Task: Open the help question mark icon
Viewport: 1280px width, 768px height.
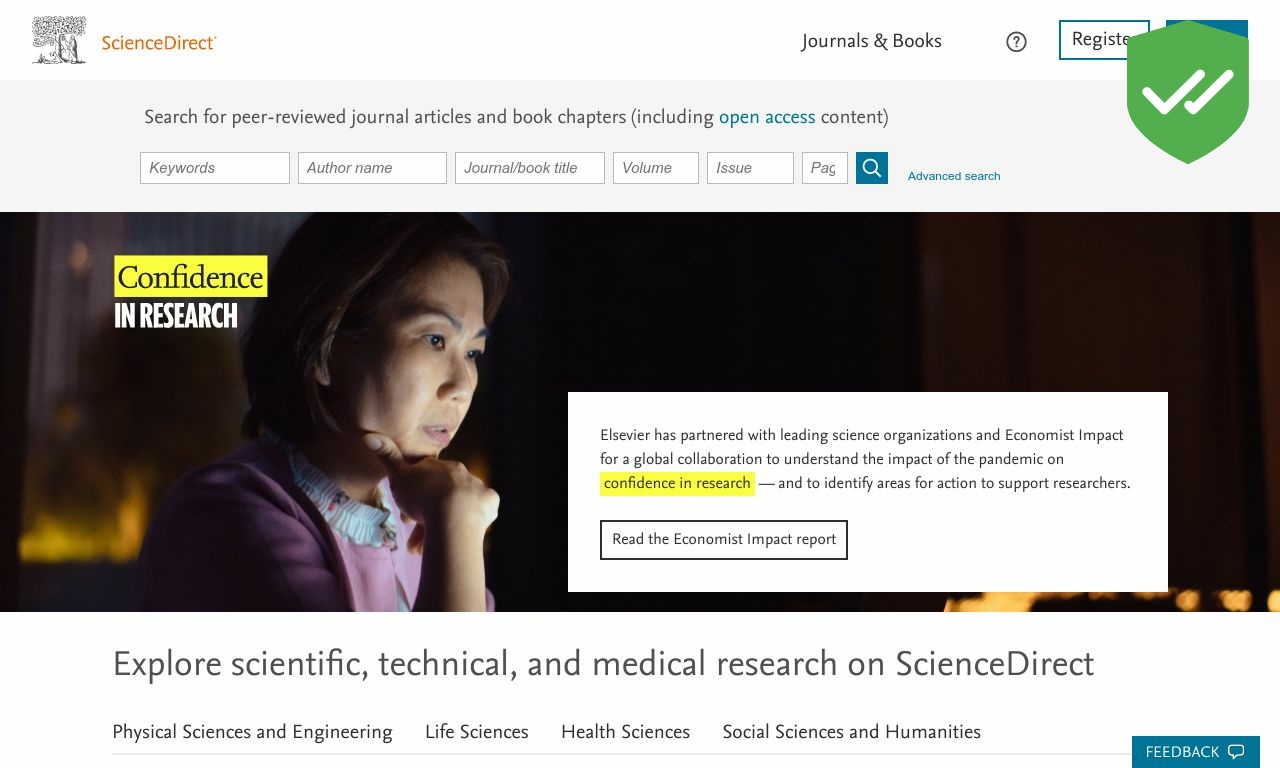Action: (x=1016, y=41)
